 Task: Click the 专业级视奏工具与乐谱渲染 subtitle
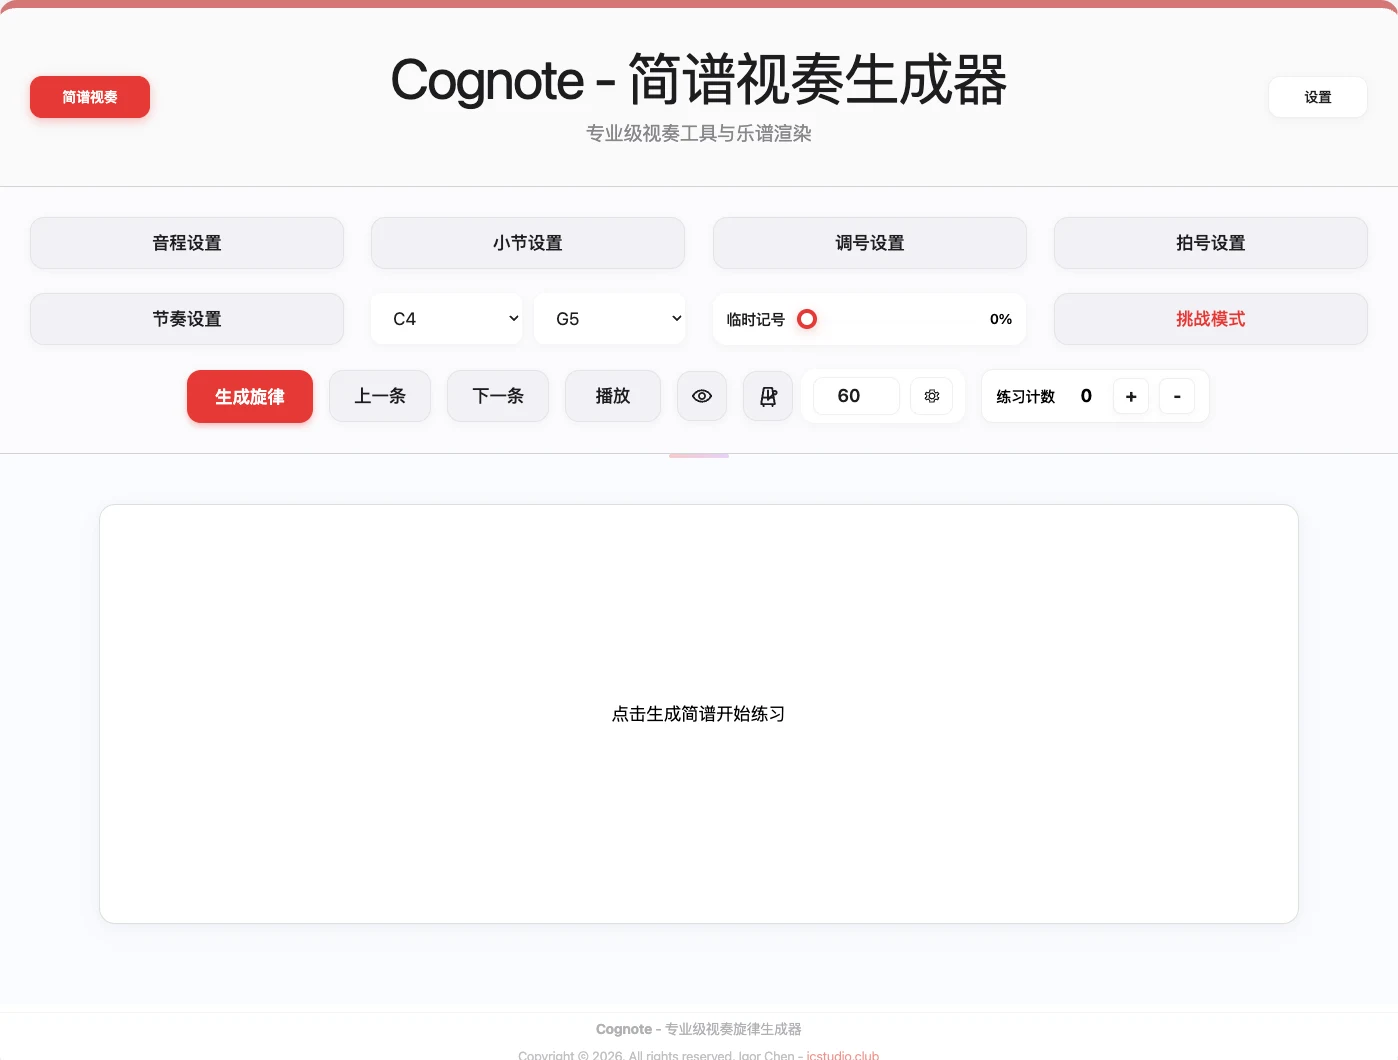coord(699,133)
